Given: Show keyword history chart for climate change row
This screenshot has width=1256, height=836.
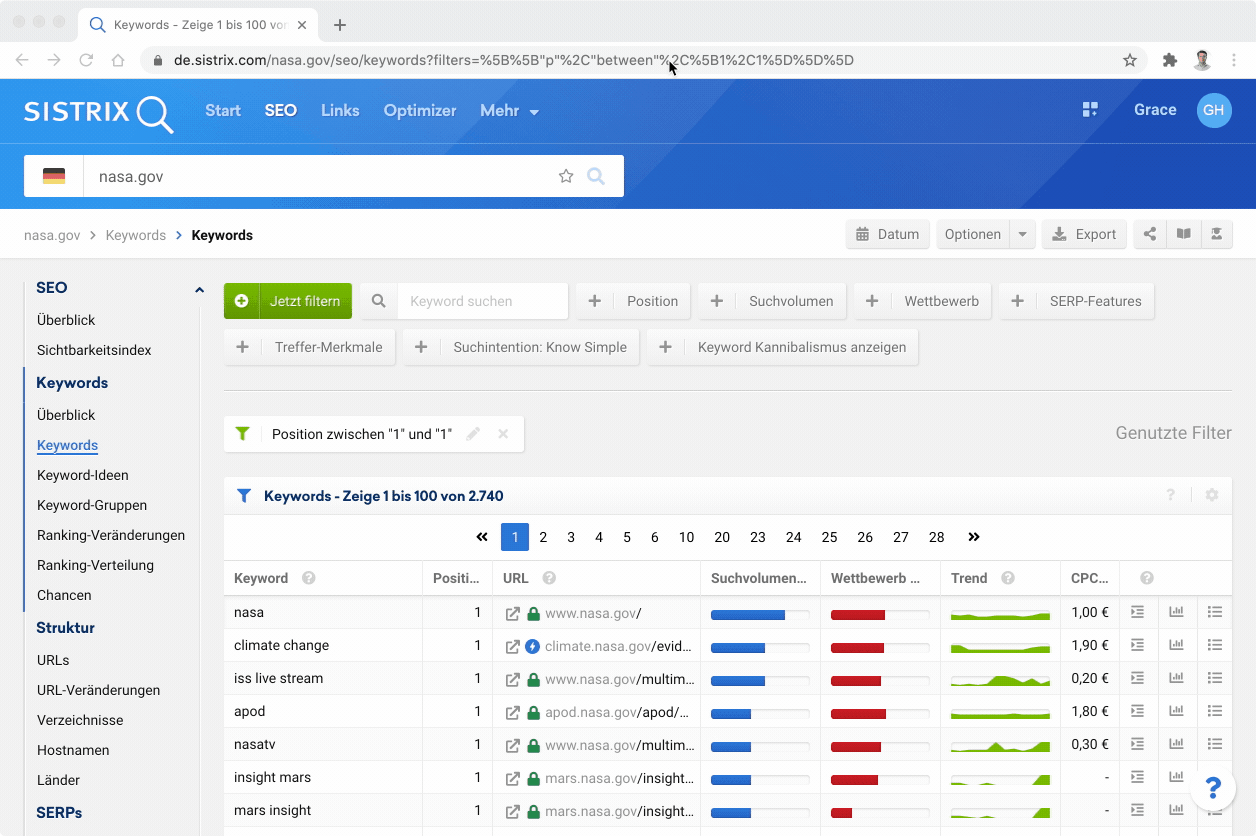Looking at the screenshot, I should point(1176,646).
